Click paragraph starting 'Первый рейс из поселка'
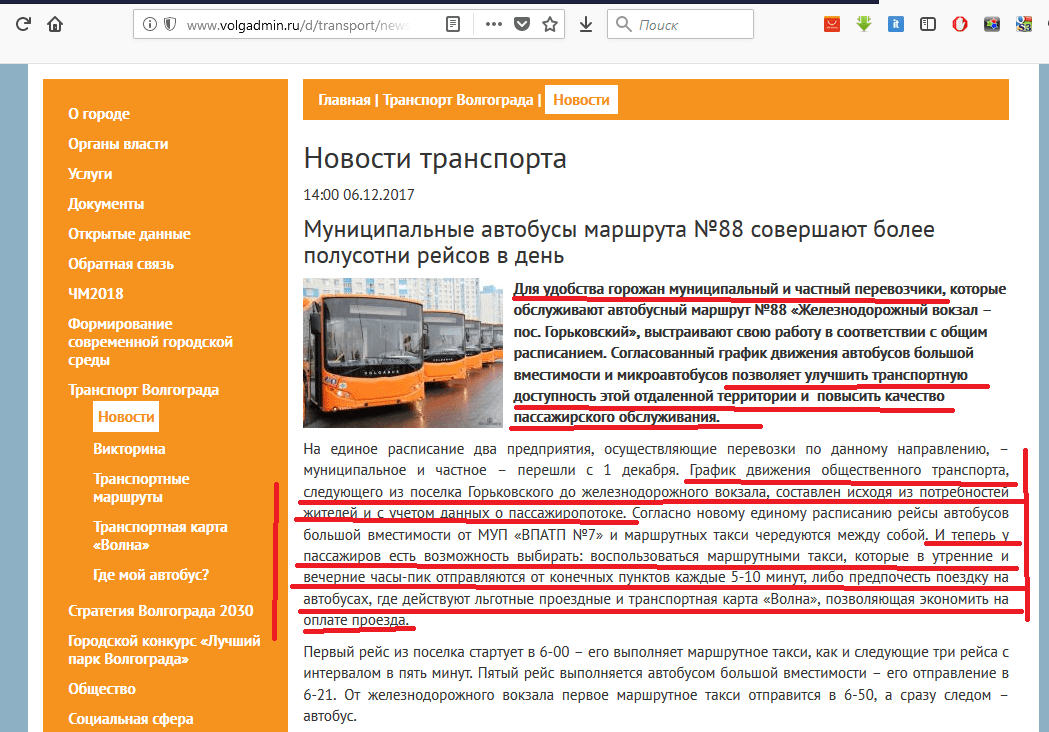Screen dimensions: 1049x732 [x=656, y=684]
